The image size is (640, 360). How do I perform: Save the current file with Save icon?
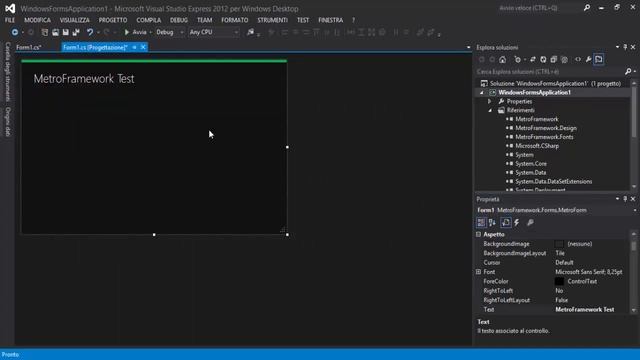[x=65, y=32]
